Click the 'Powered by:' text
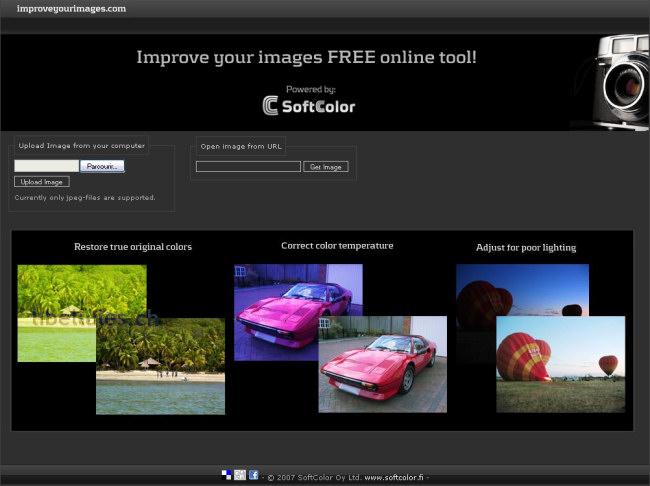 tap(311, 89)
